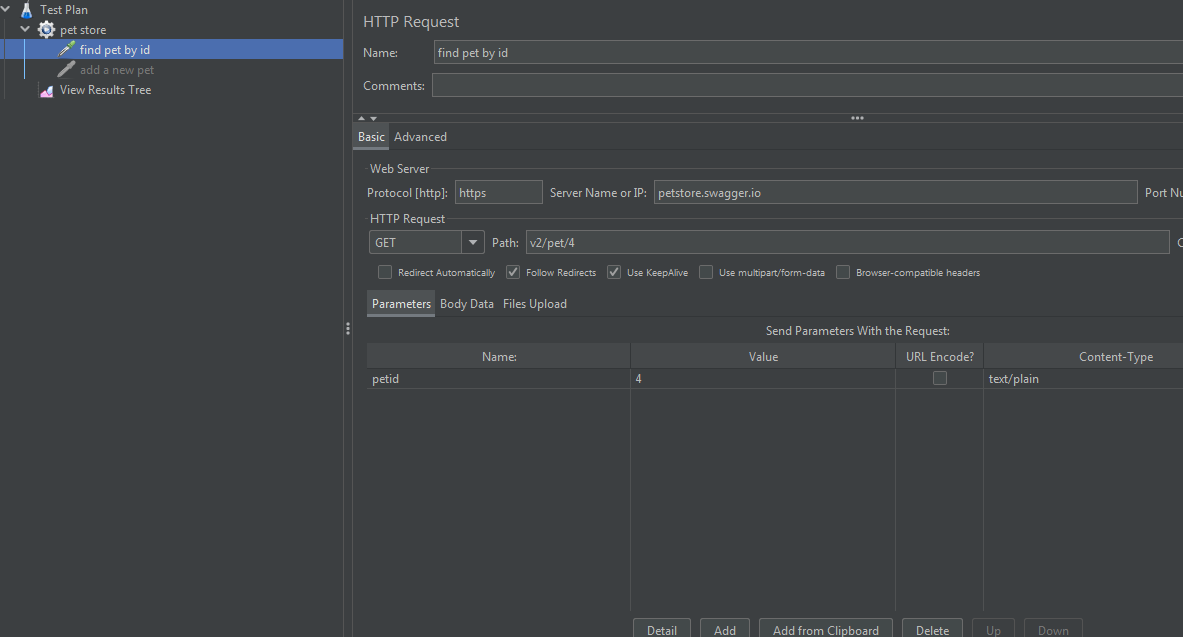The width and height of the screenshot is (1183, 637).
Task: Click the Test Plan flask icon
Action: (x=26, y=10)
